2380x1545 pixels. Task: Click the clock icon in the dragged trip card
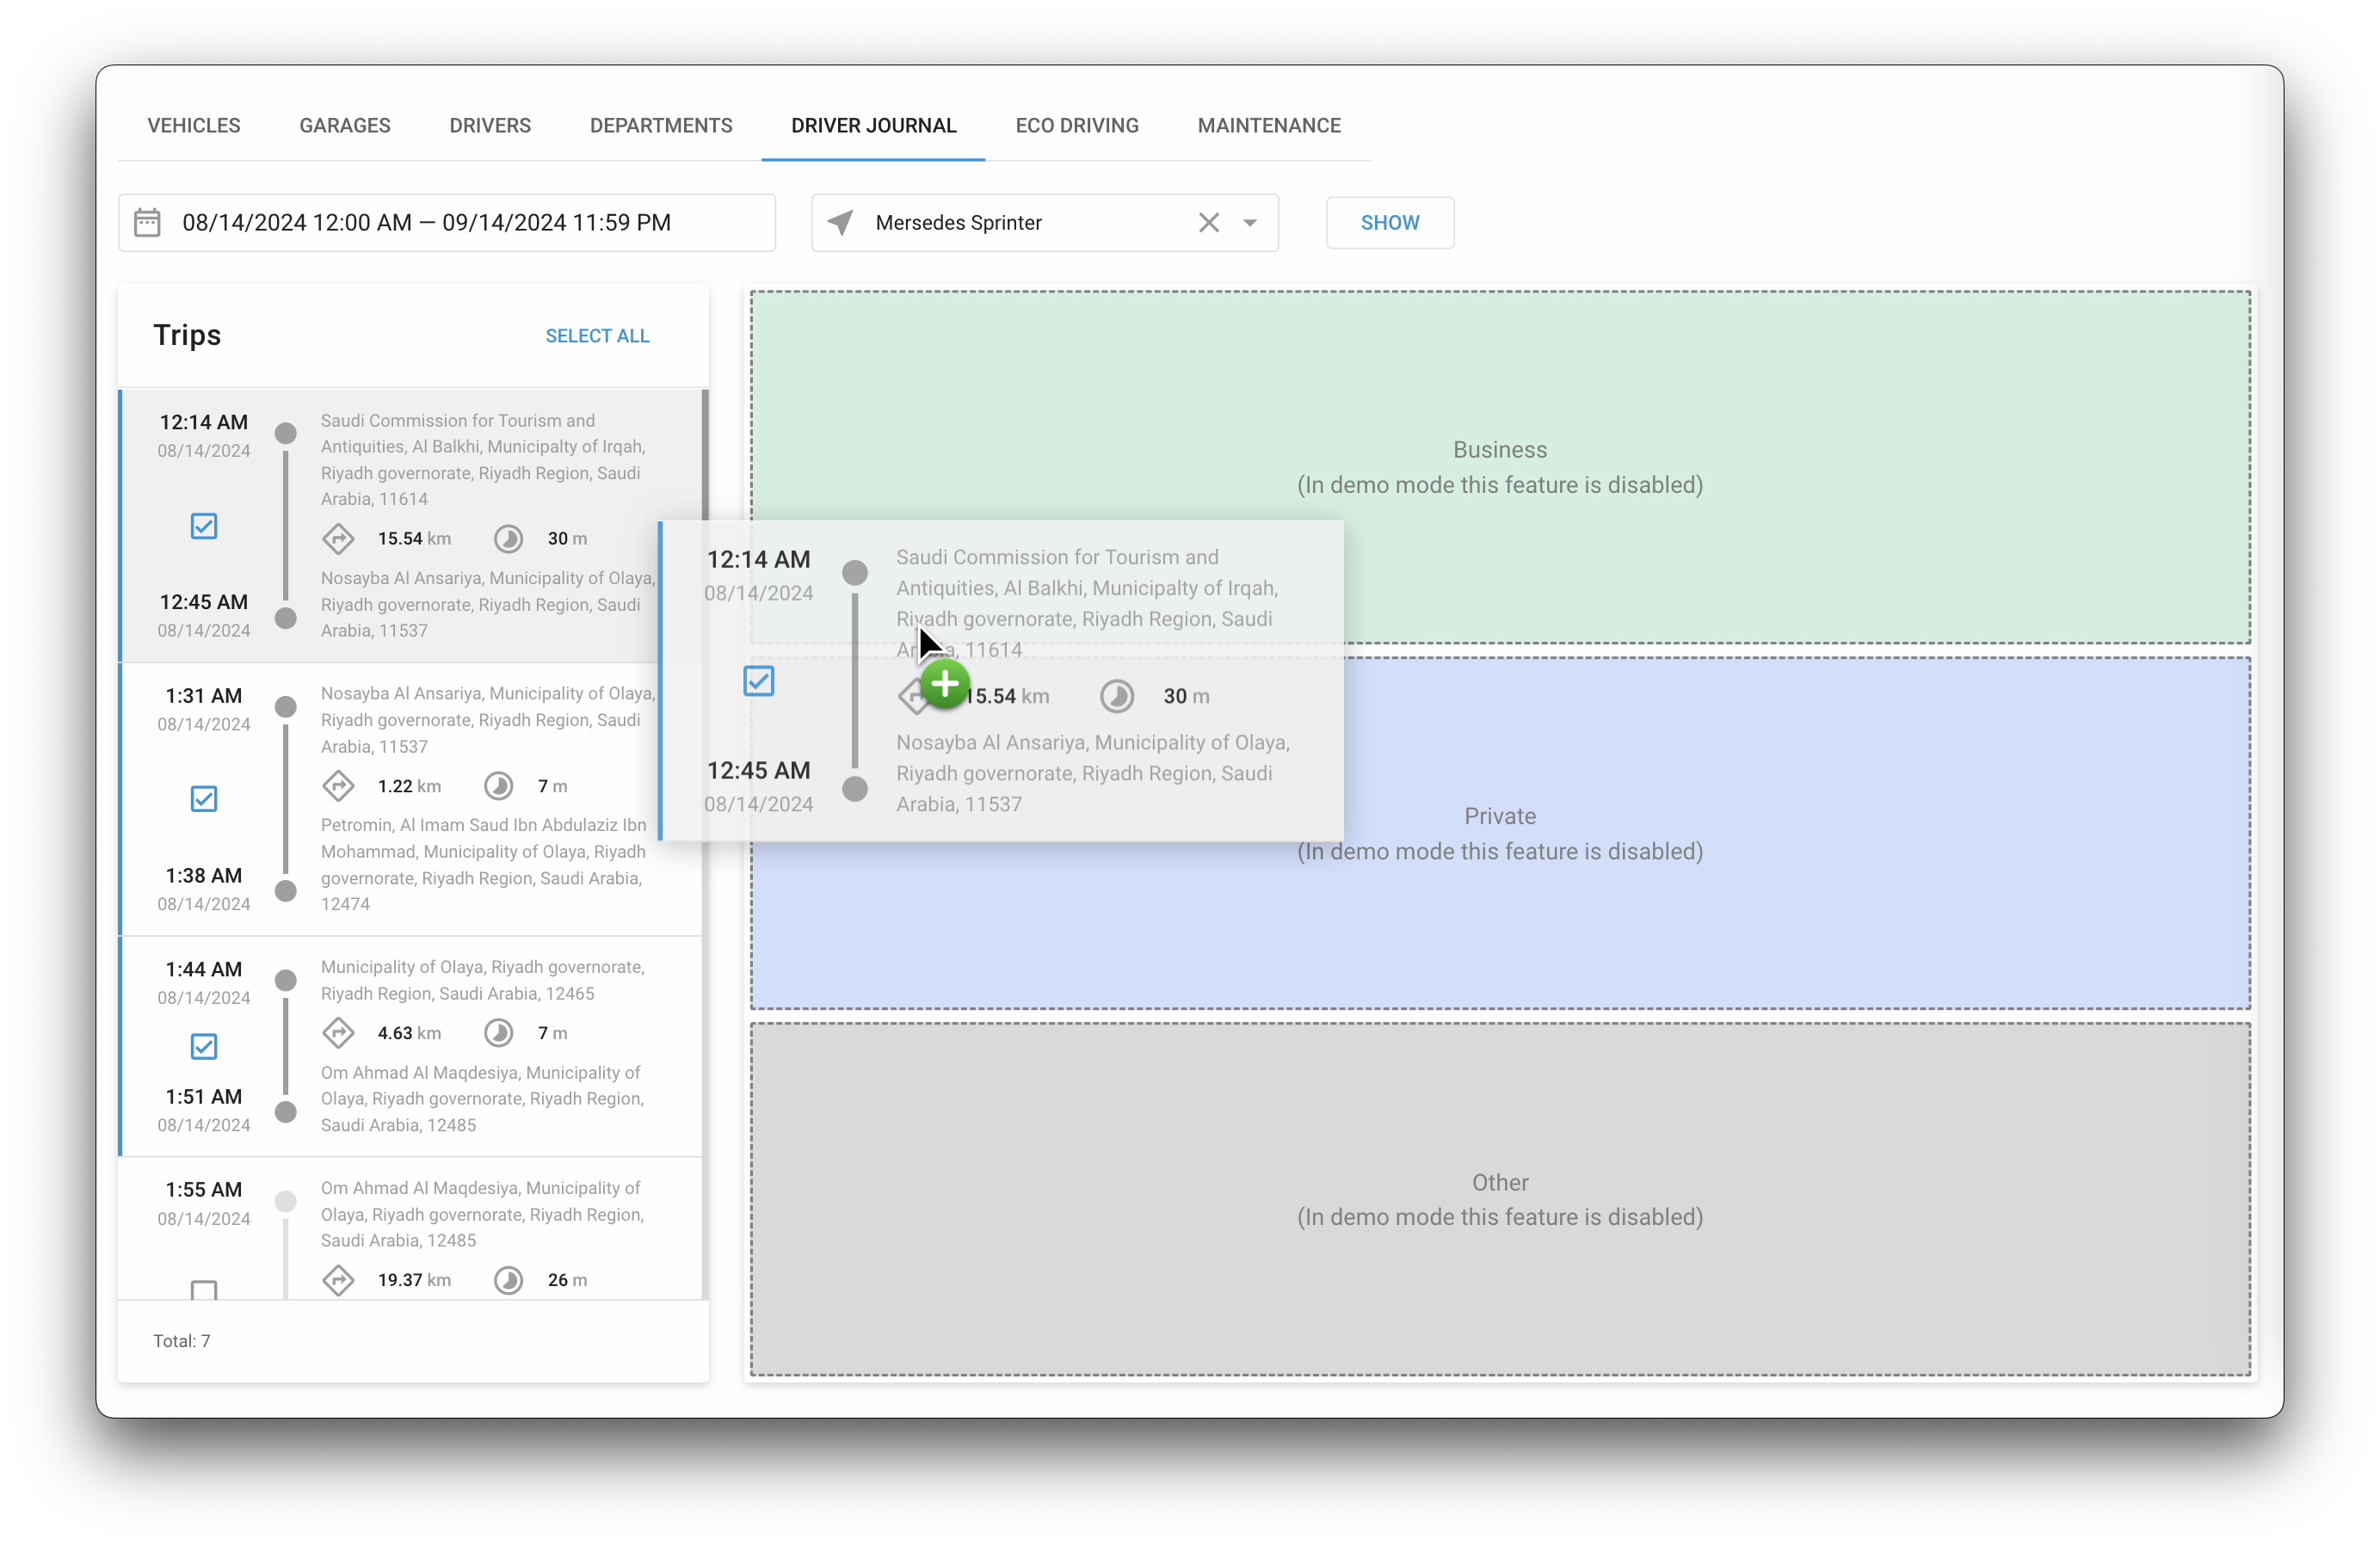1116,696
